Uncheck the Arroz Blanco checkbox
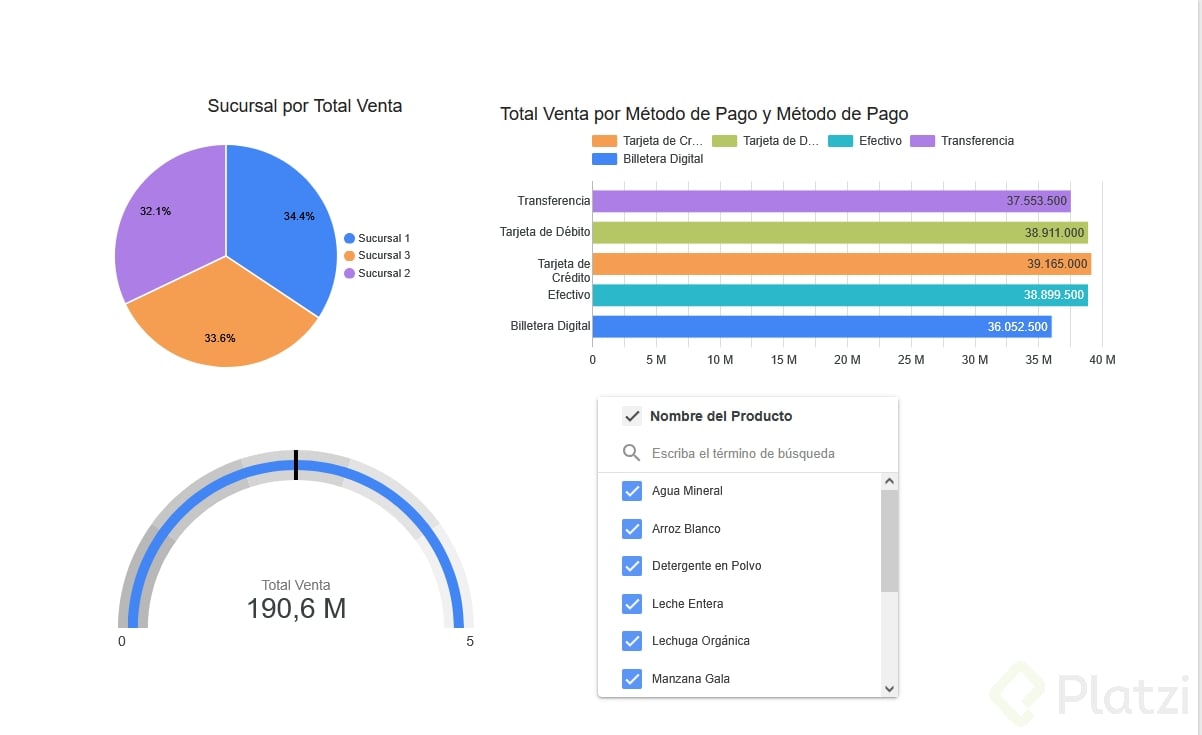The width and height of the screenshot is (1202, 735). coord(632,529)
